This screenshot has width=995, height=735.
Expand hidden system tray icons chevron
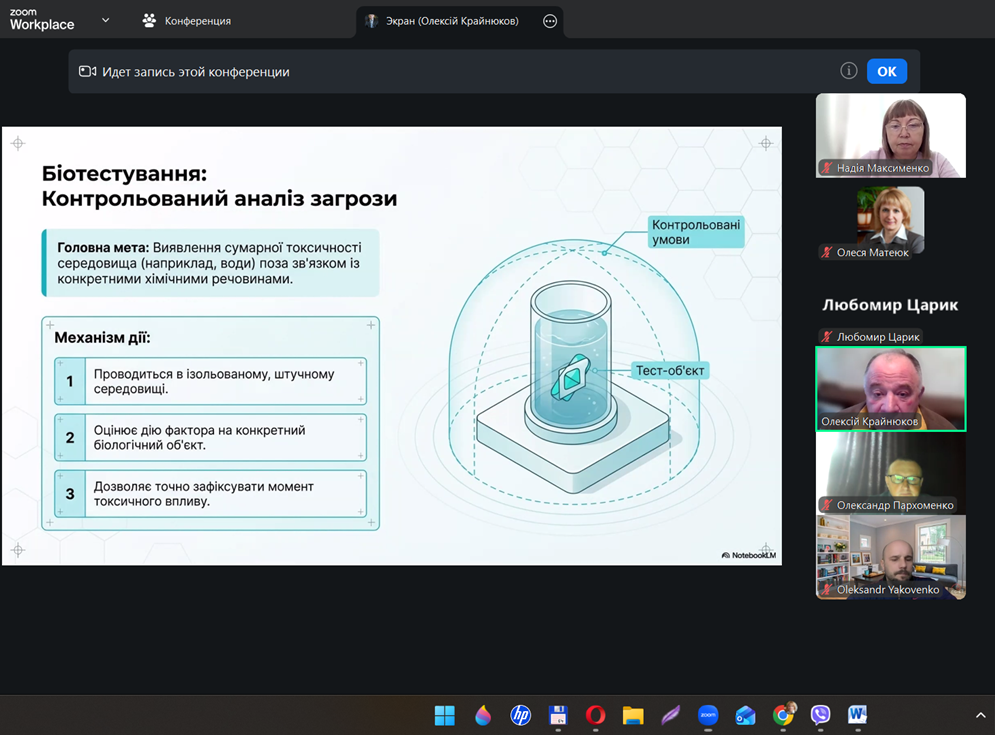pos(980,715)
